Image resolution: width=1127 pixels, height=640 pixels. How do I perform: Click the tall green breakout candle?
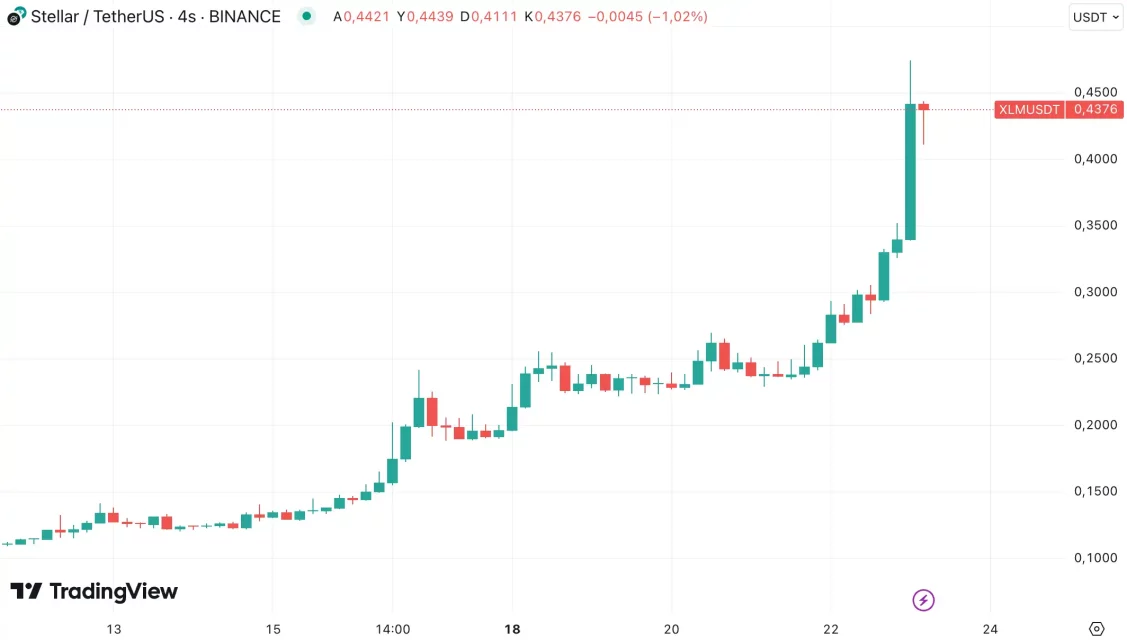pos(909,170)
